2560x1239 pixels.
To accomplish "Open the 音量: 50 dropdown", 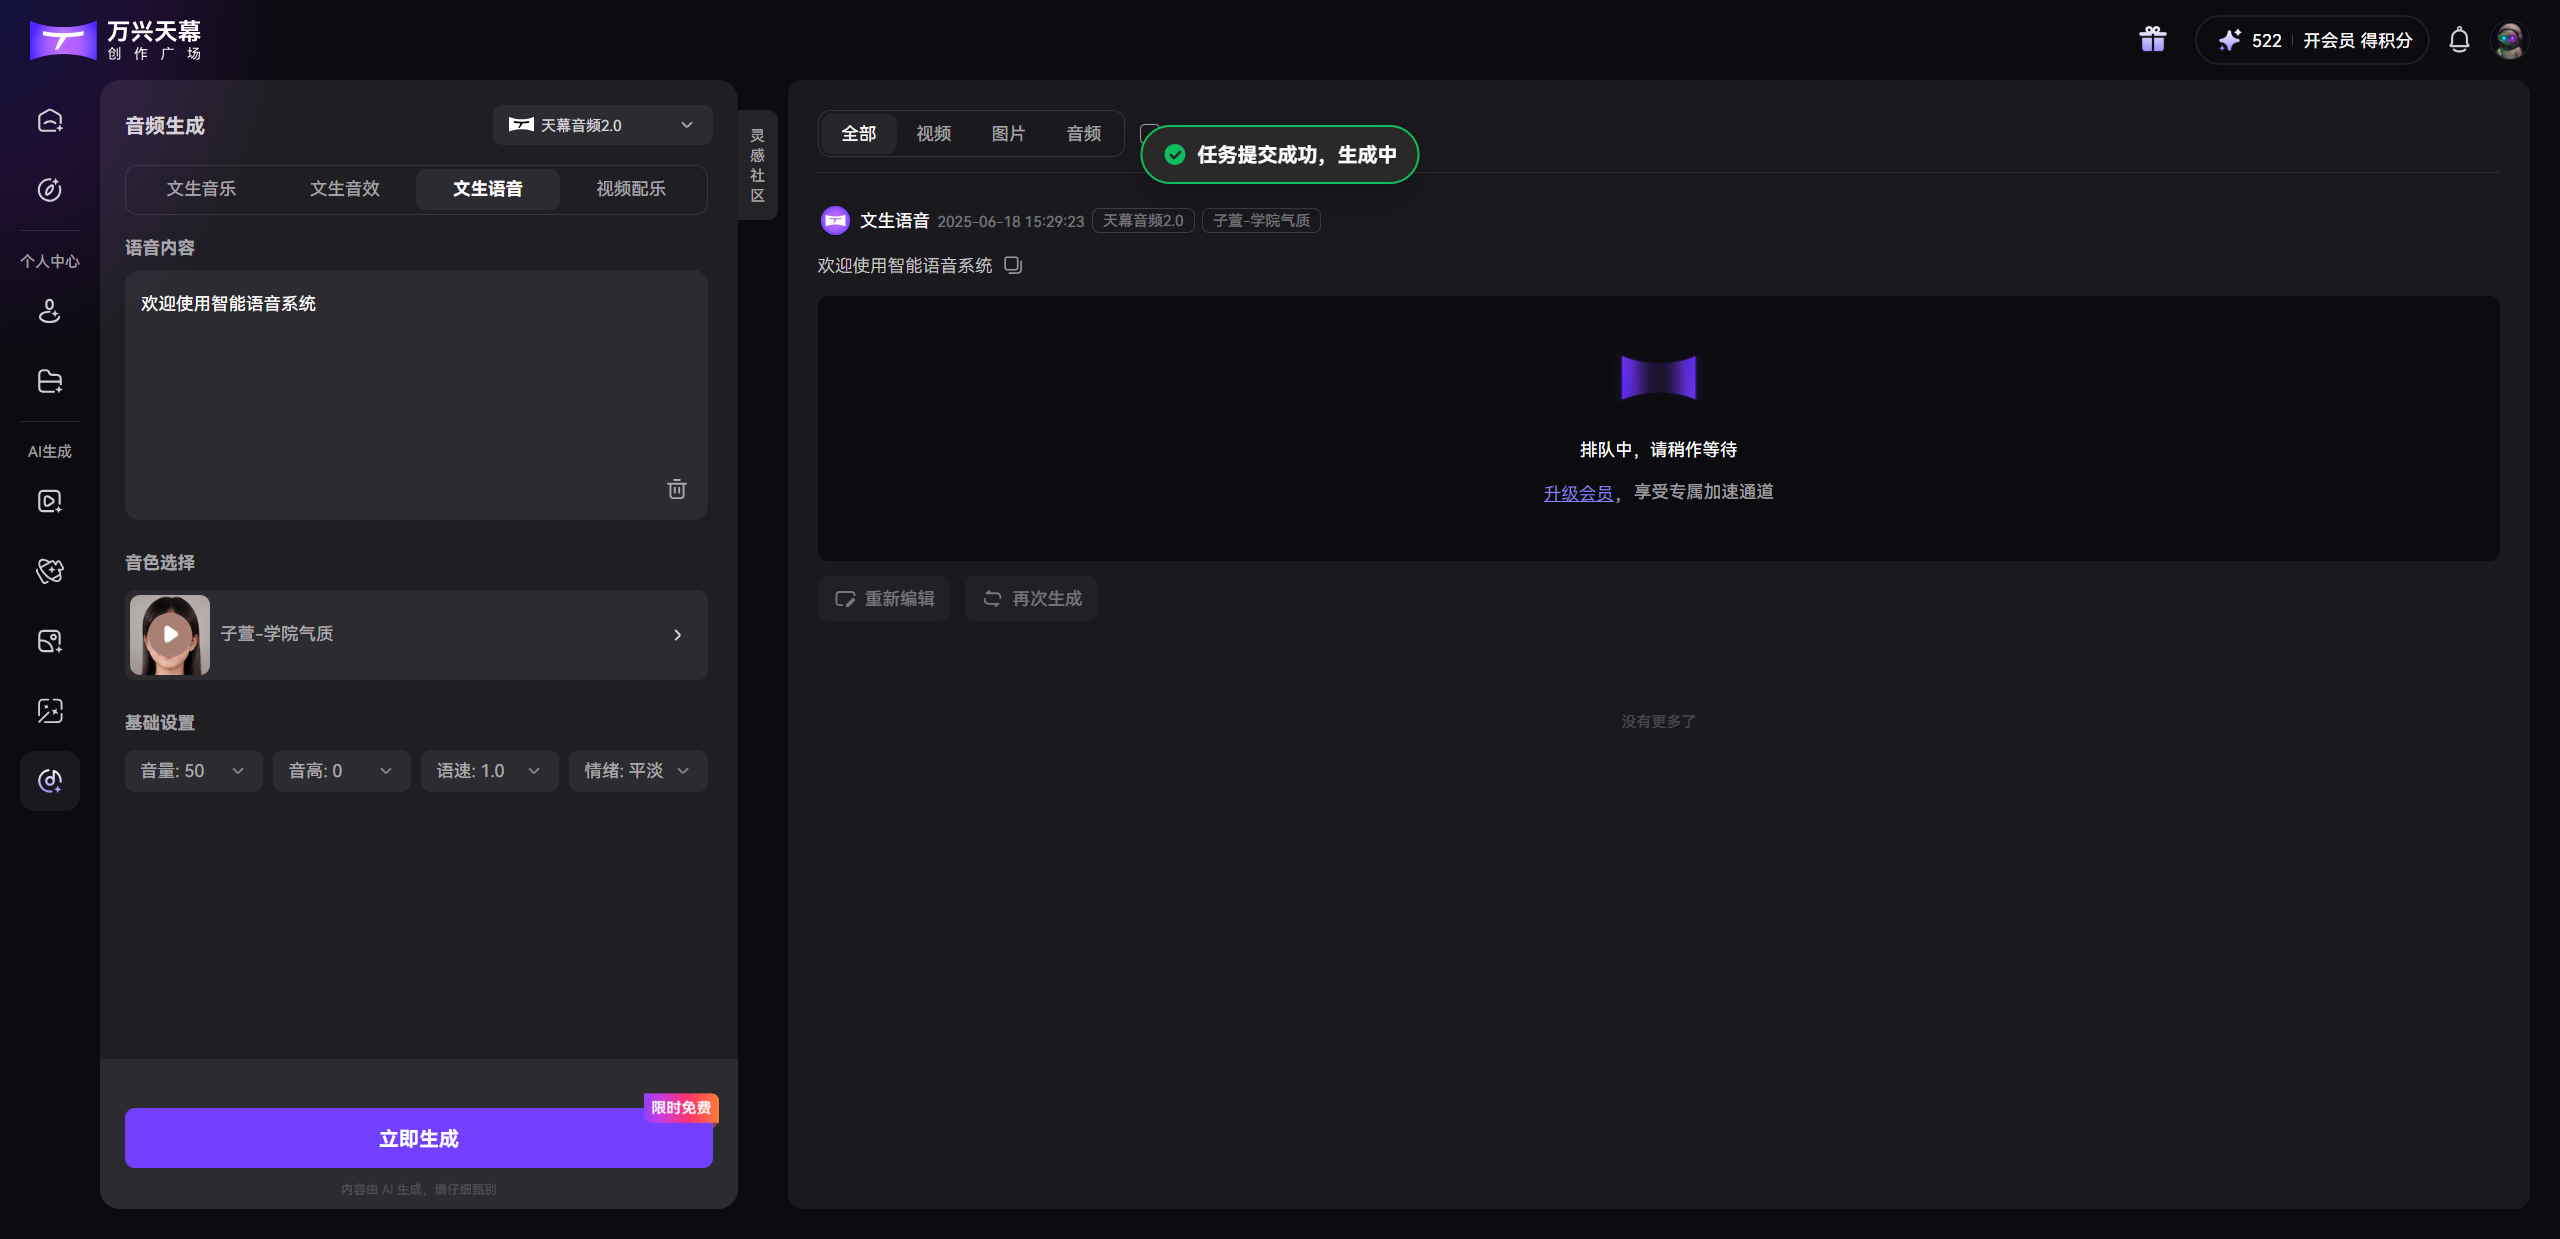I will [x=193, y=770].
